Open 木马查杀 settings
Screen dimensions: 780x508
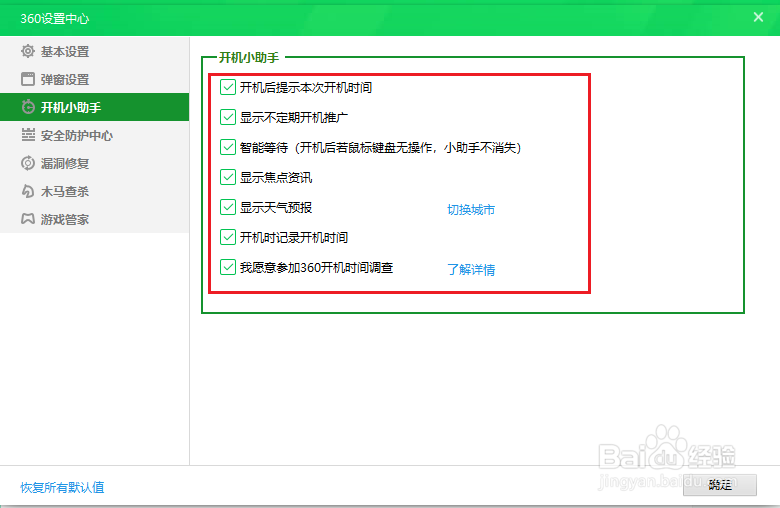coord(95,191)
